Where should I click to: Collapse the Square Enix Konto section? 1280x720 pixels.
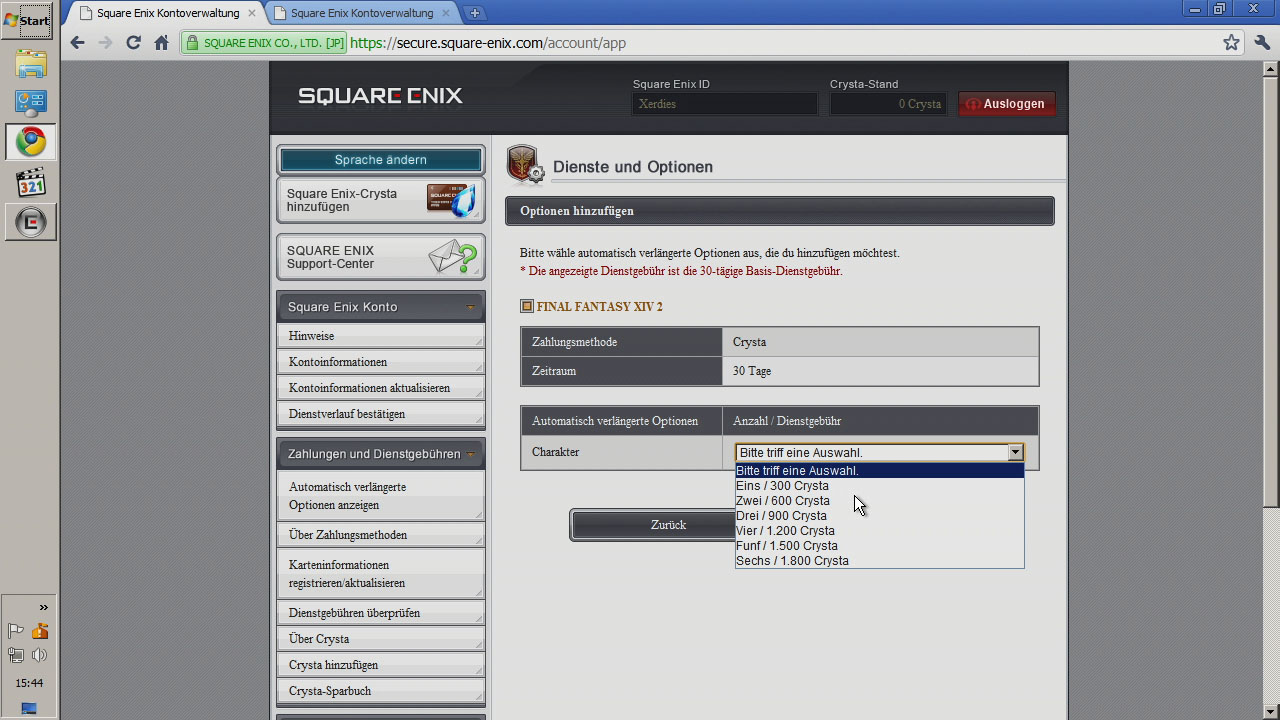click(470, 307)
